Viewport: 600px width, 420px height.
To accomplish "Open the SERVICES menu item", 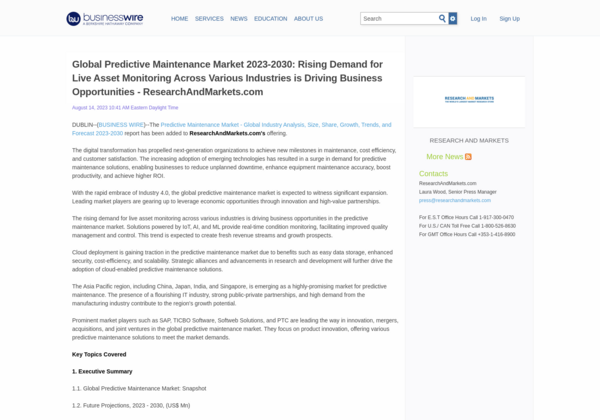I will point(209,19).
